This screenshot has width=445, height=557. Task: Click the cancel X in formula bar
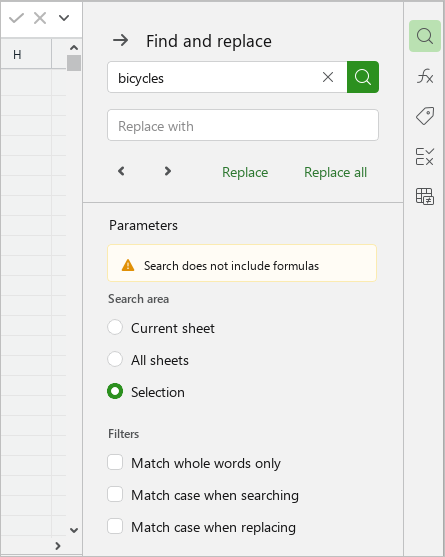point(40,18)
